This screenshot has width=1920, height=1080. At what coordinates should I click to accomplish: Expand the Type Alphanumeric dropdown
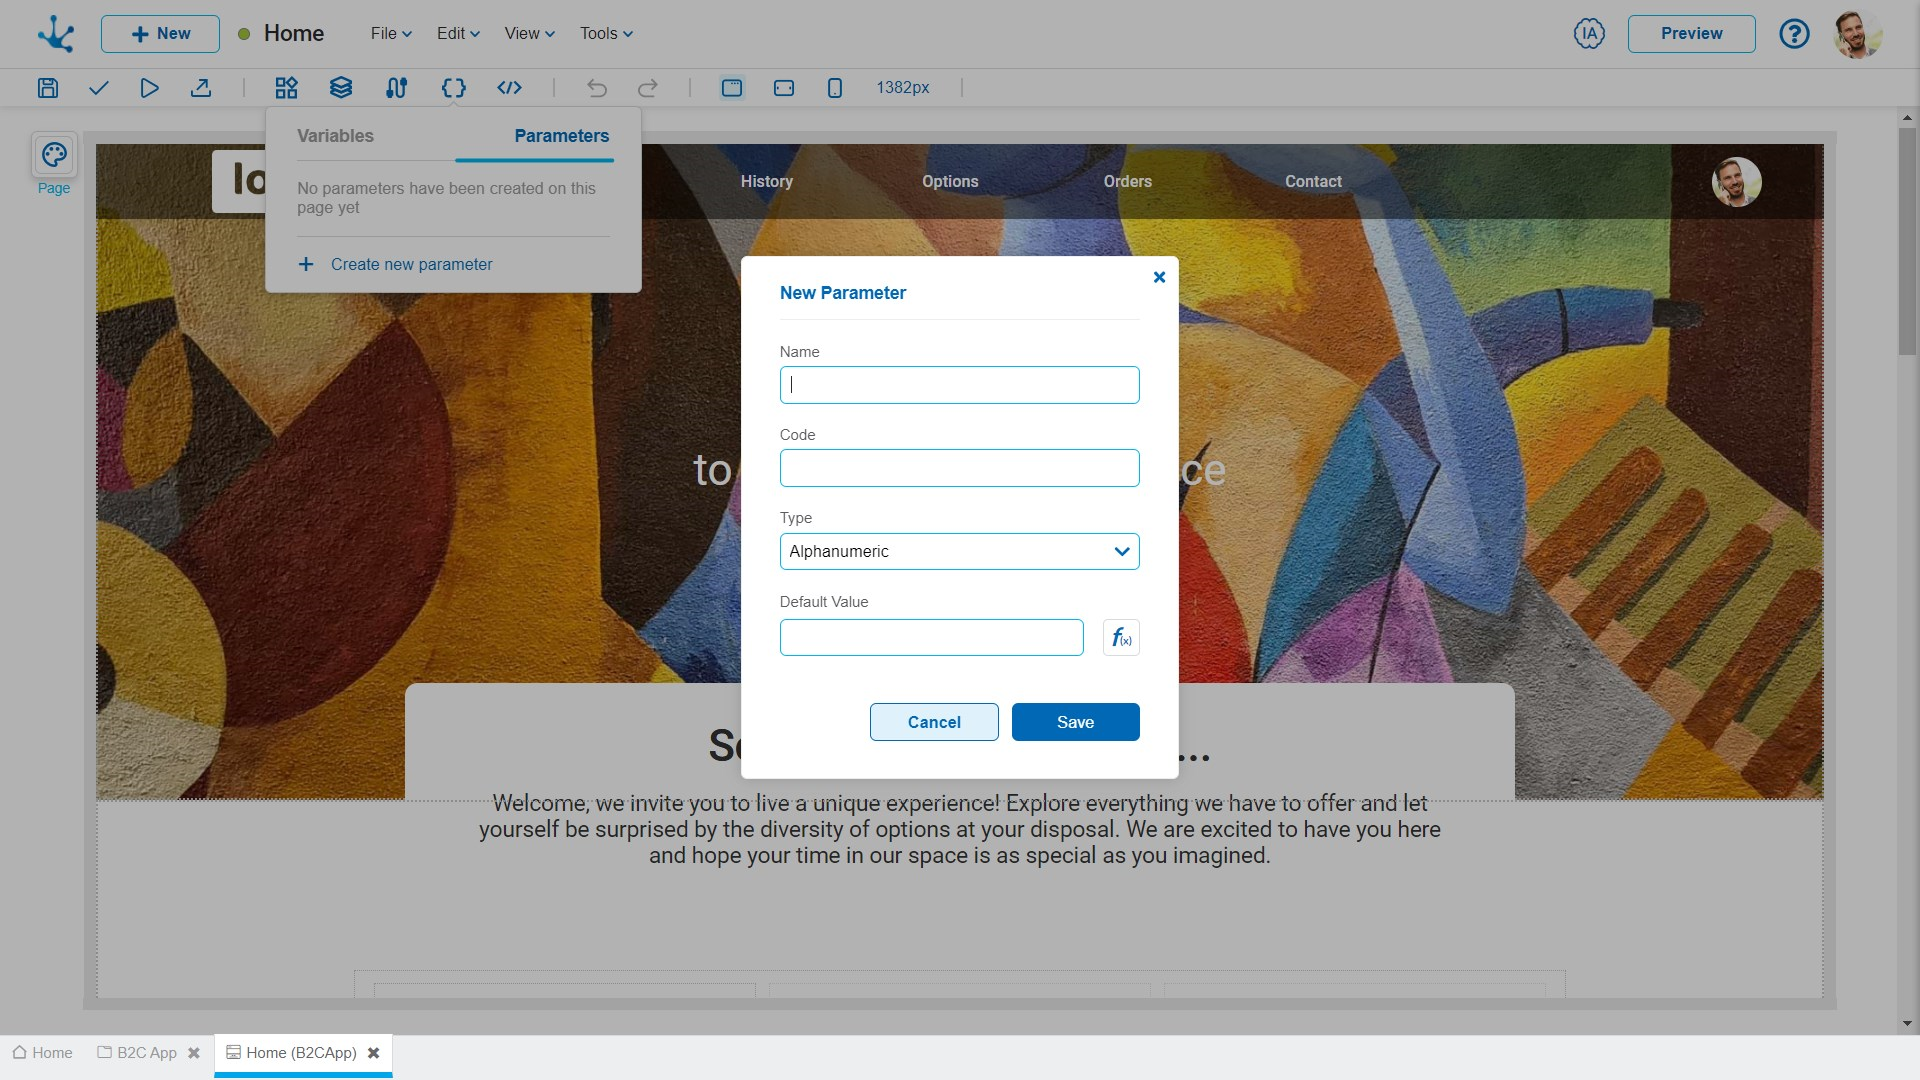[959, 552]
